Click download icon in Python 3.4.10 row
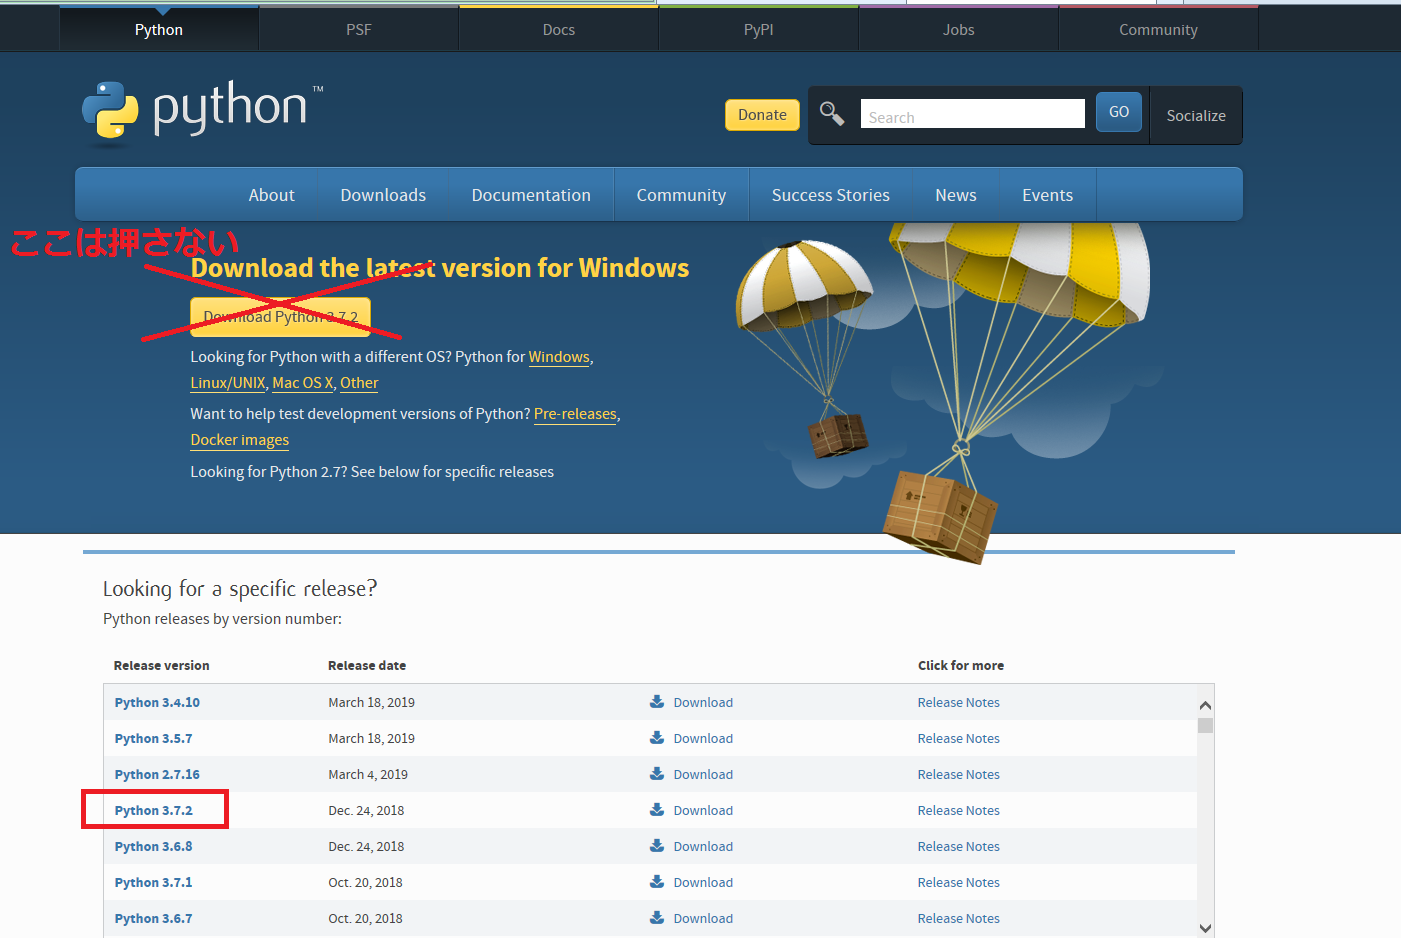 point(657,702)
